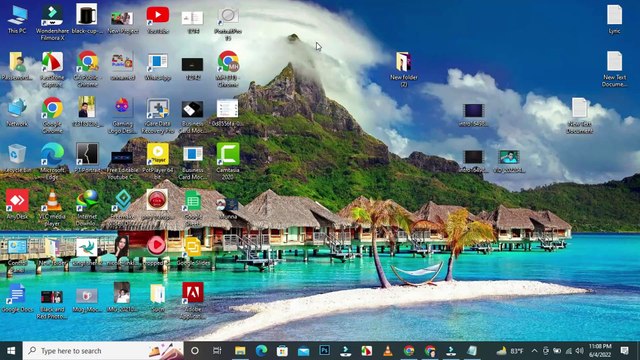Open Microsoft Store from the taskbar
The width and height of the screenshot is (640, 360).
[282, 351]
